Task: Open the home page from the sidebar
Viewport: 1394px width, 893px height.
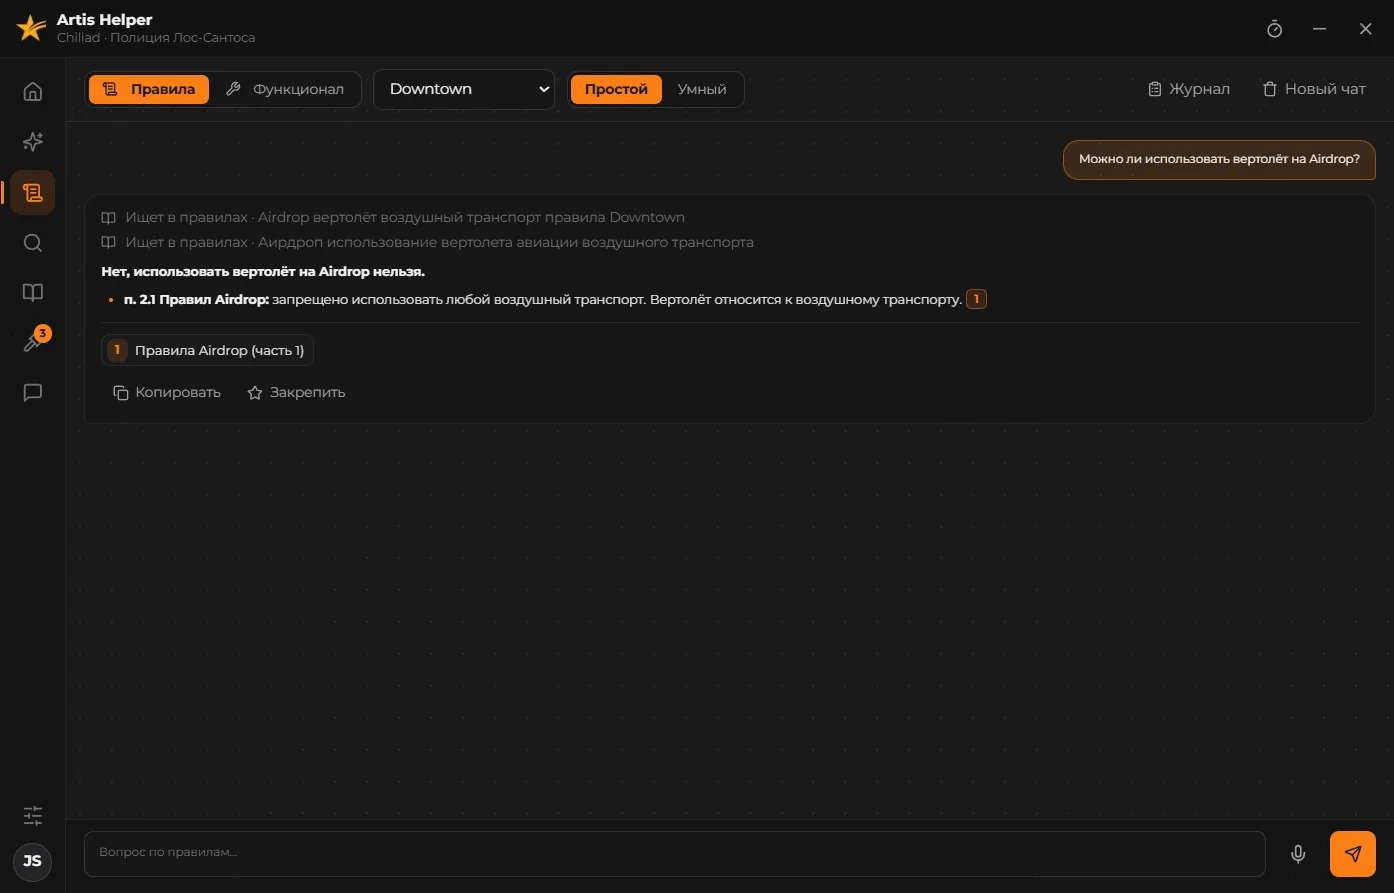Action: 33,92
